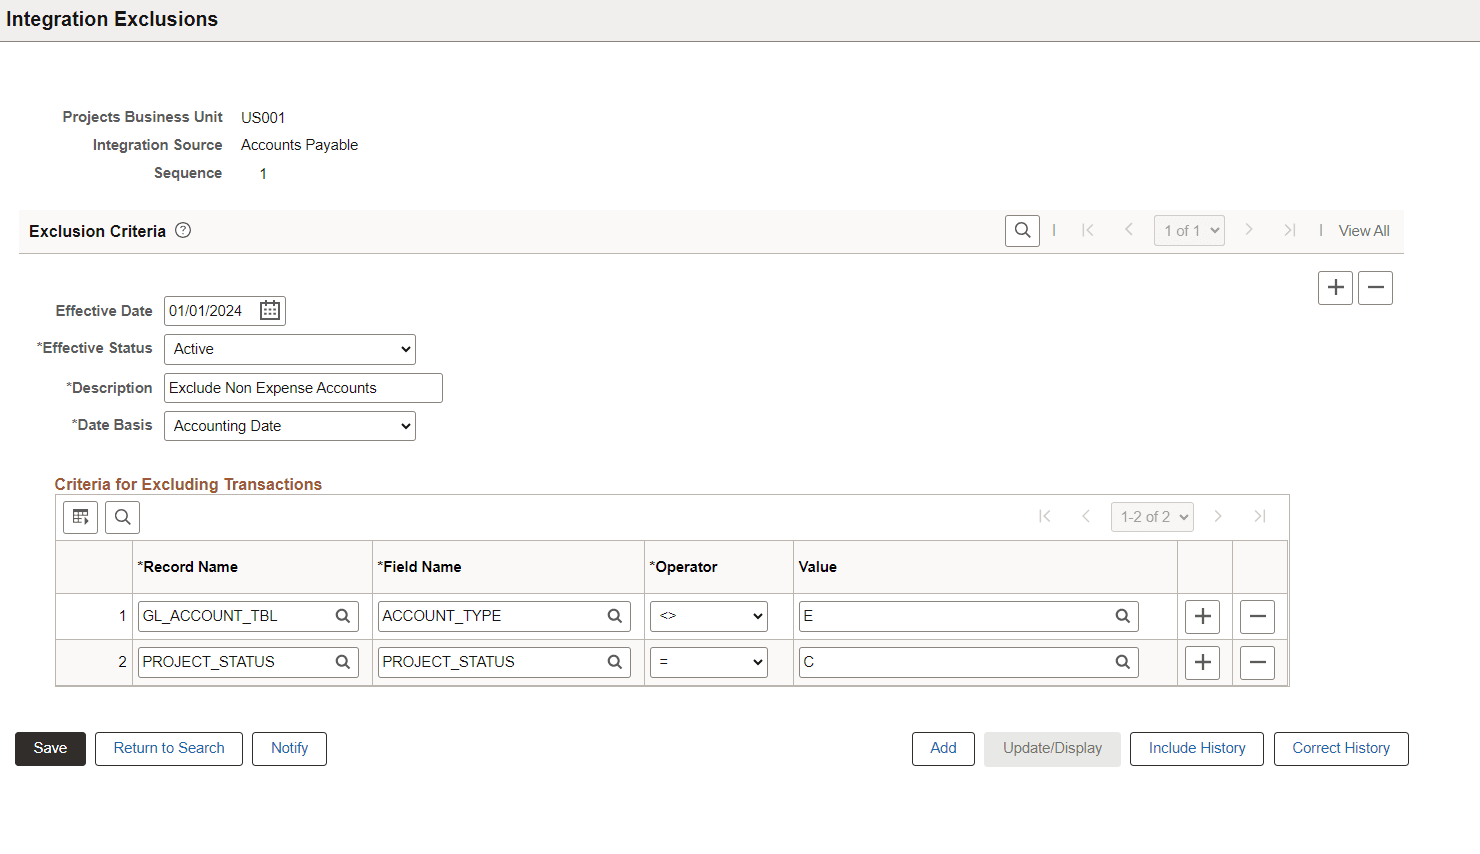Insert row after GL_ACCOUNT_TBL criteria

1202,617
